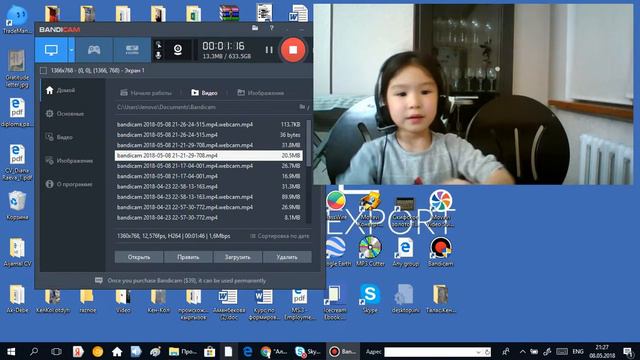The image size is (640, 360).
Task: Open Bandicam output folder icon in title bar
Action: tap(255, 28)
